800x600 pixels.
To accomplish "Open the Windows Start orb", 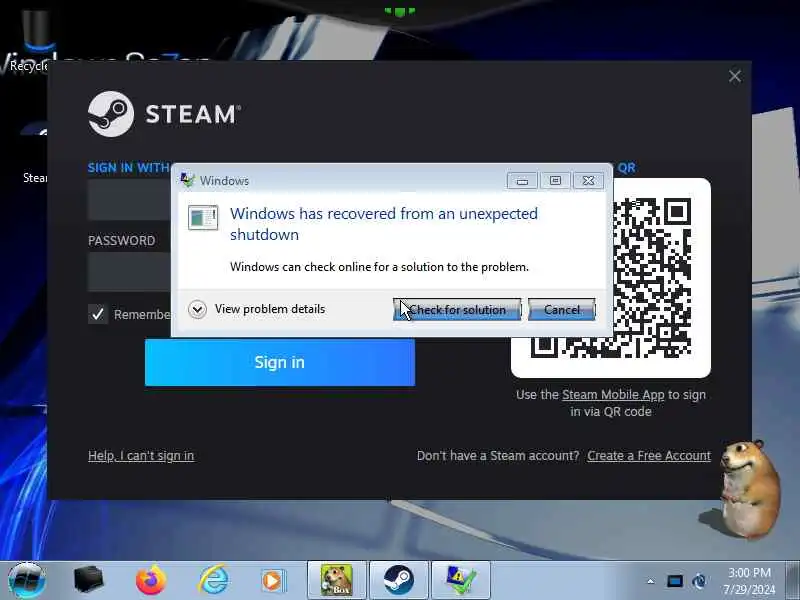I will point(27,580).
